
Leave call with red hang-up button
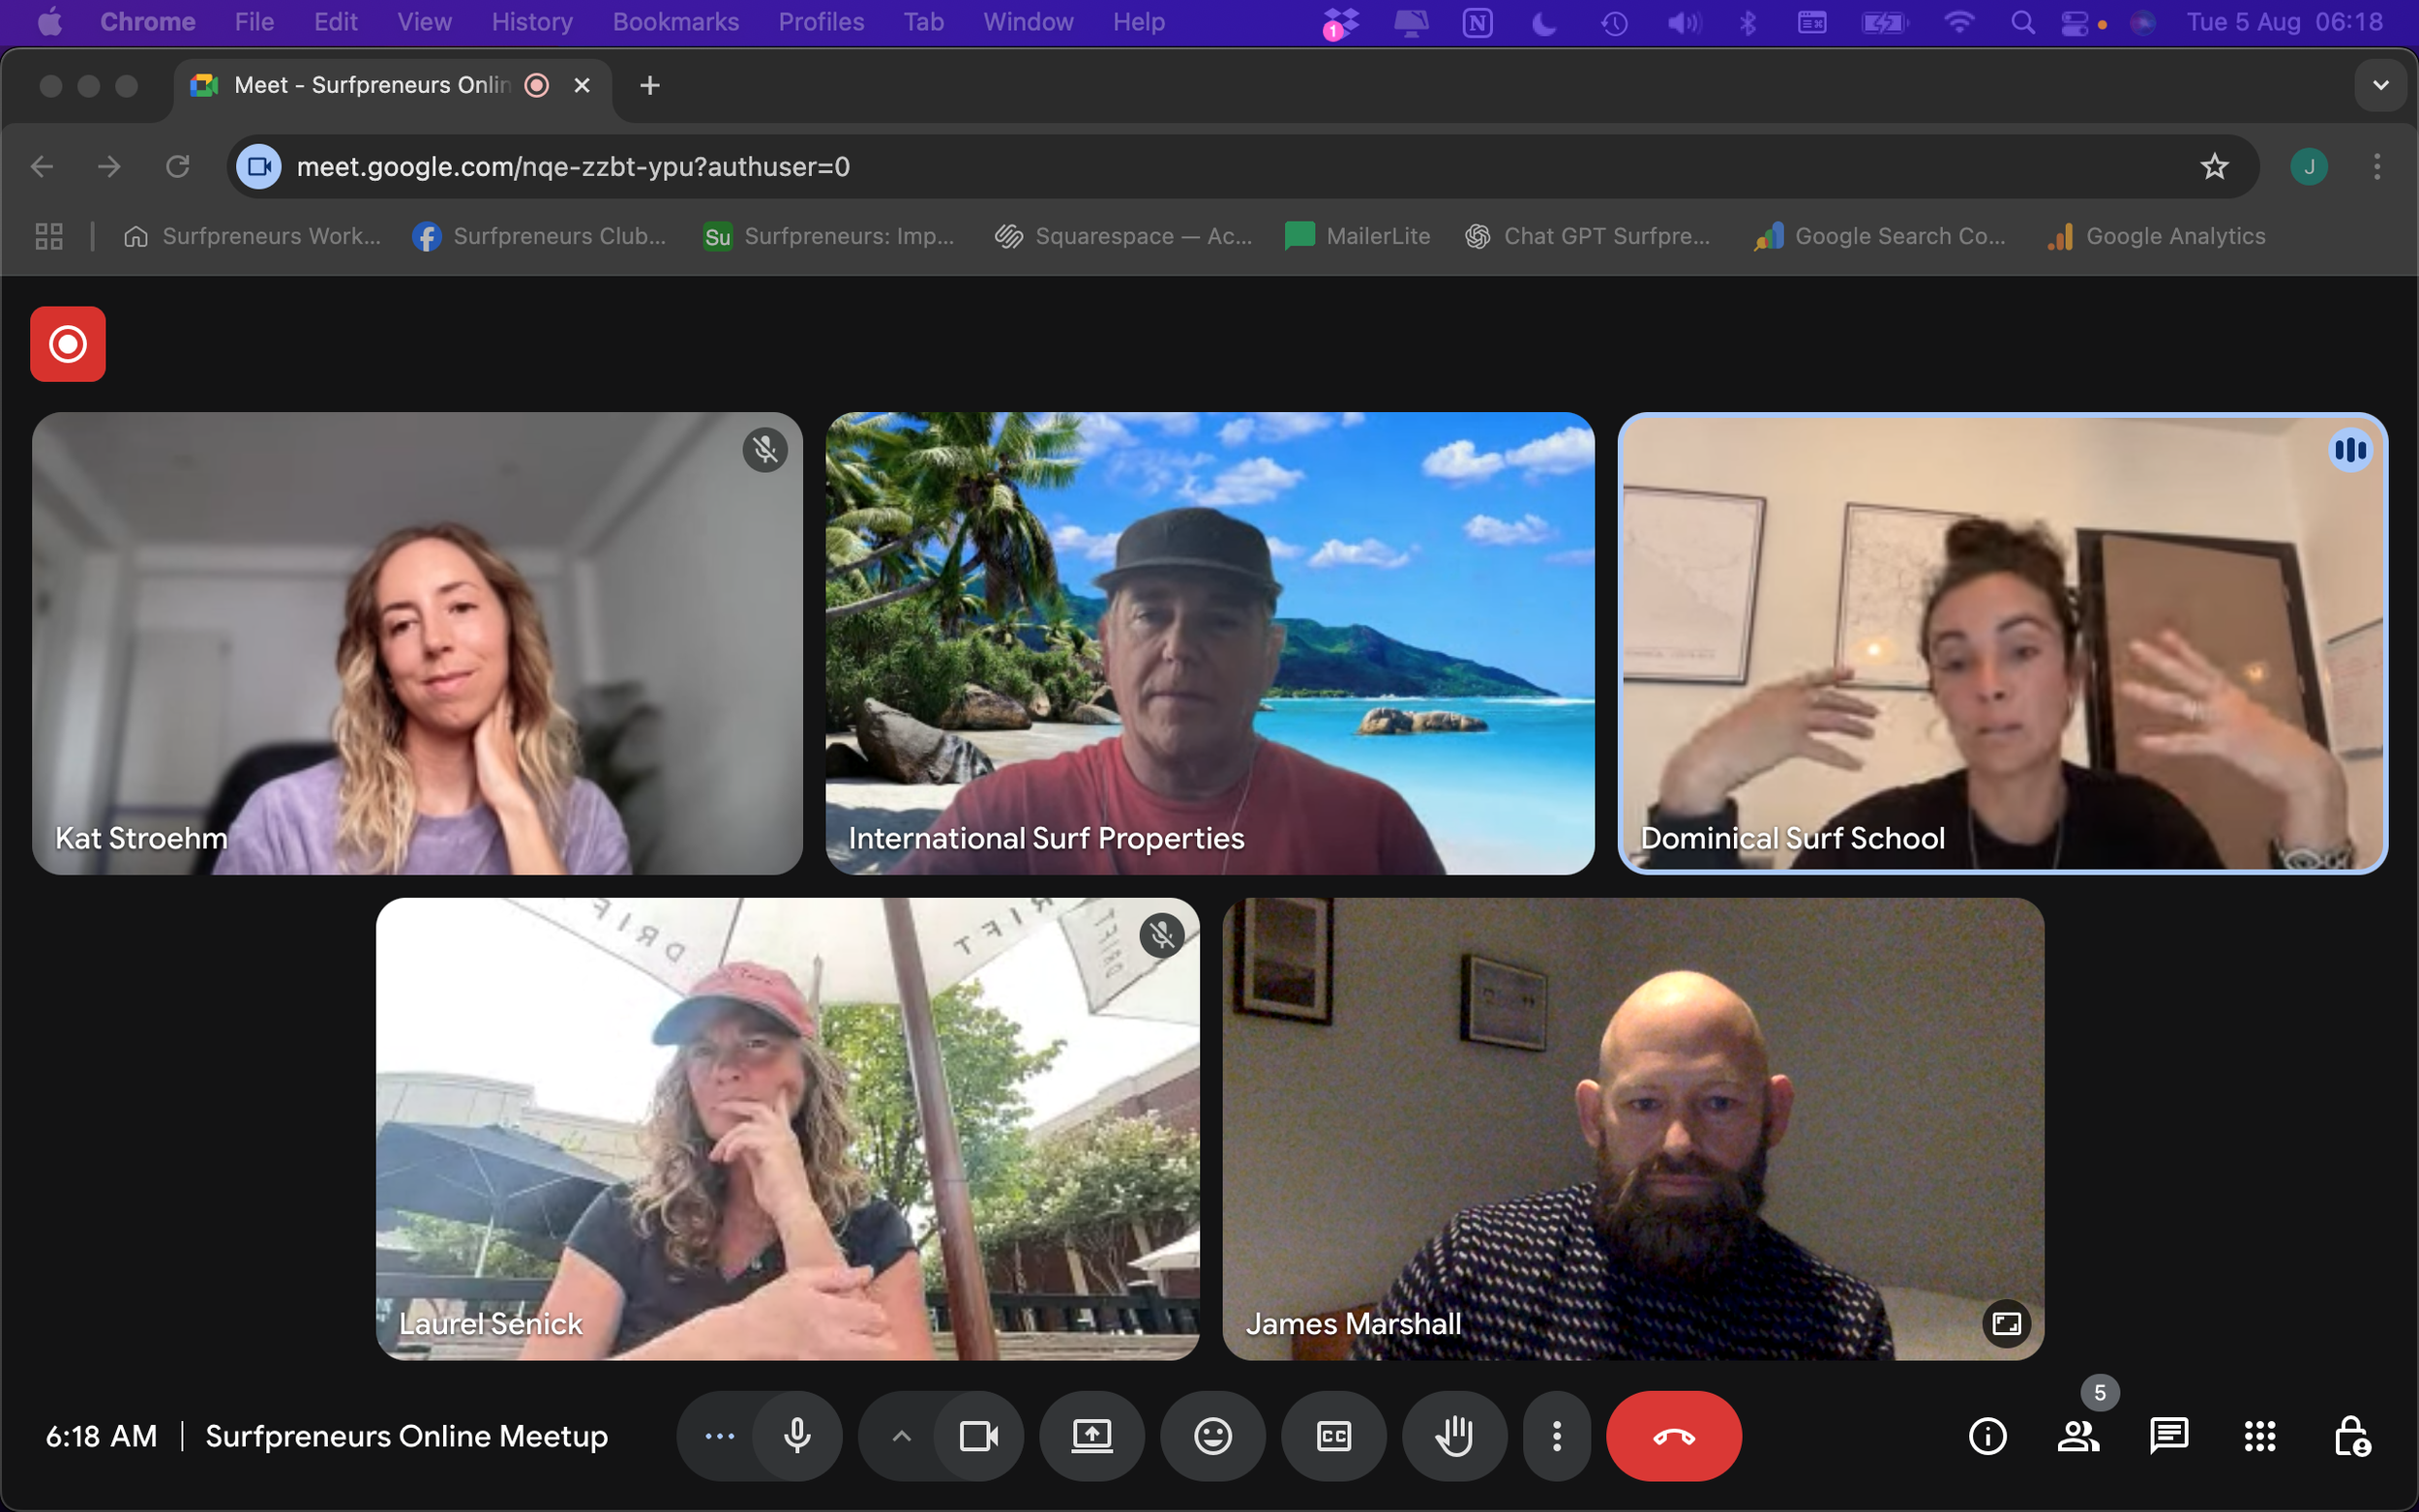pos(1673,1436)
